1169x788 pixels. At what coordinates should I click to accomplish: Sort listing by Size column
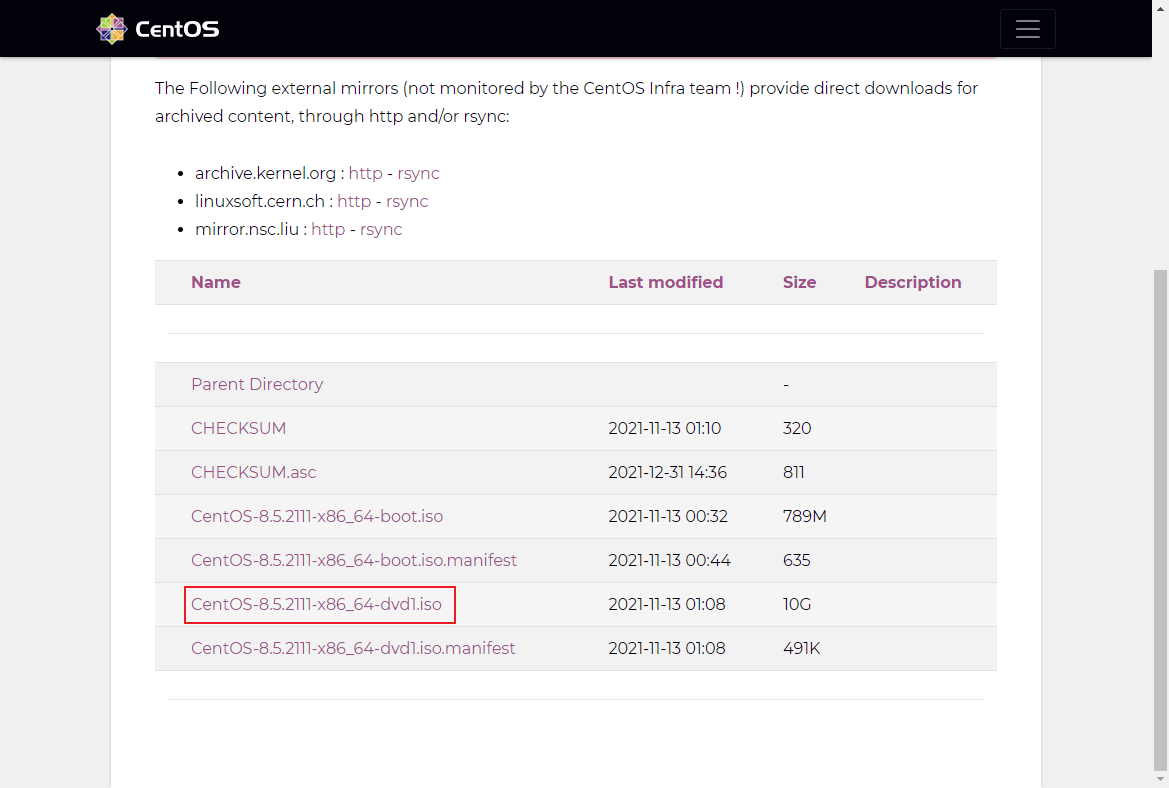pos(799,283)
